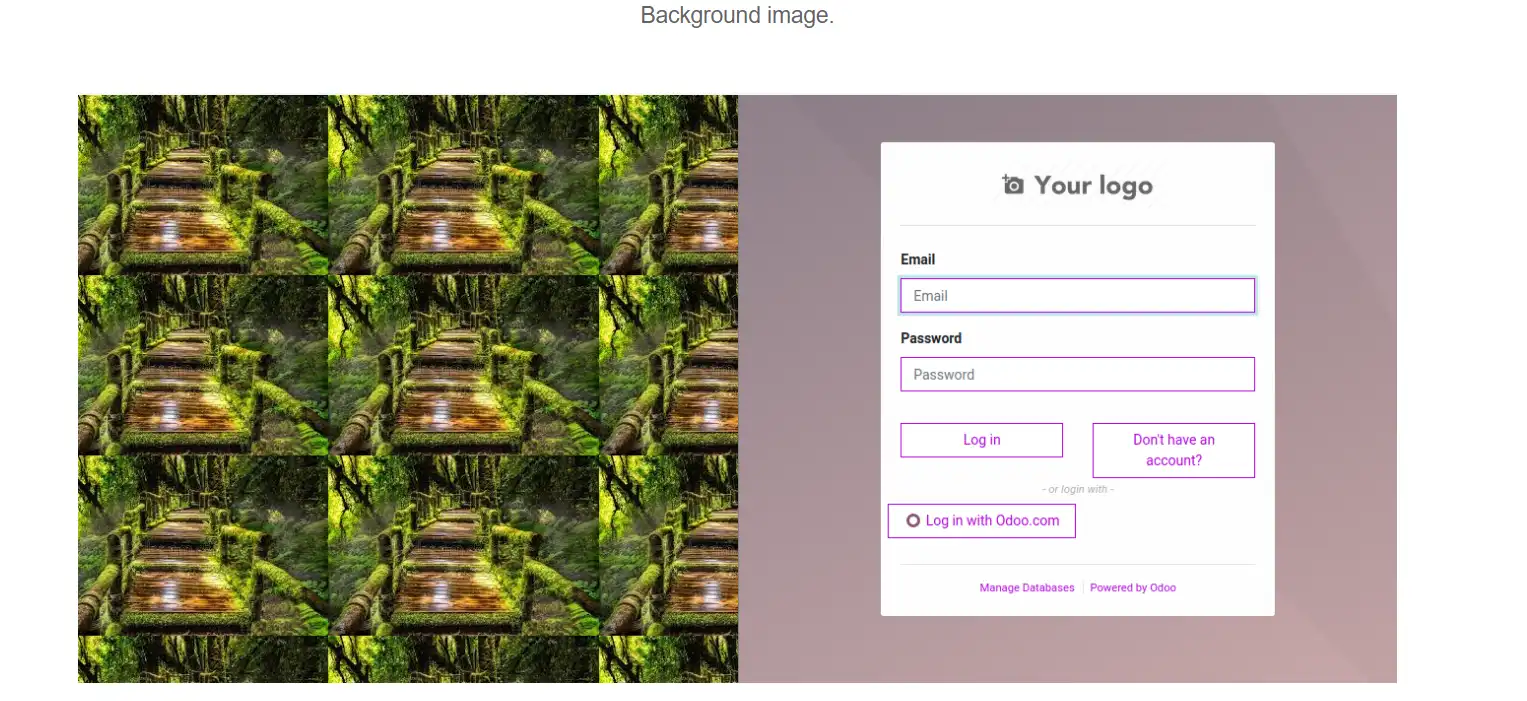Viewport: 1527px width, 701px height.
Task: Select the top-left forest background tile
Action: click(200, 183)
